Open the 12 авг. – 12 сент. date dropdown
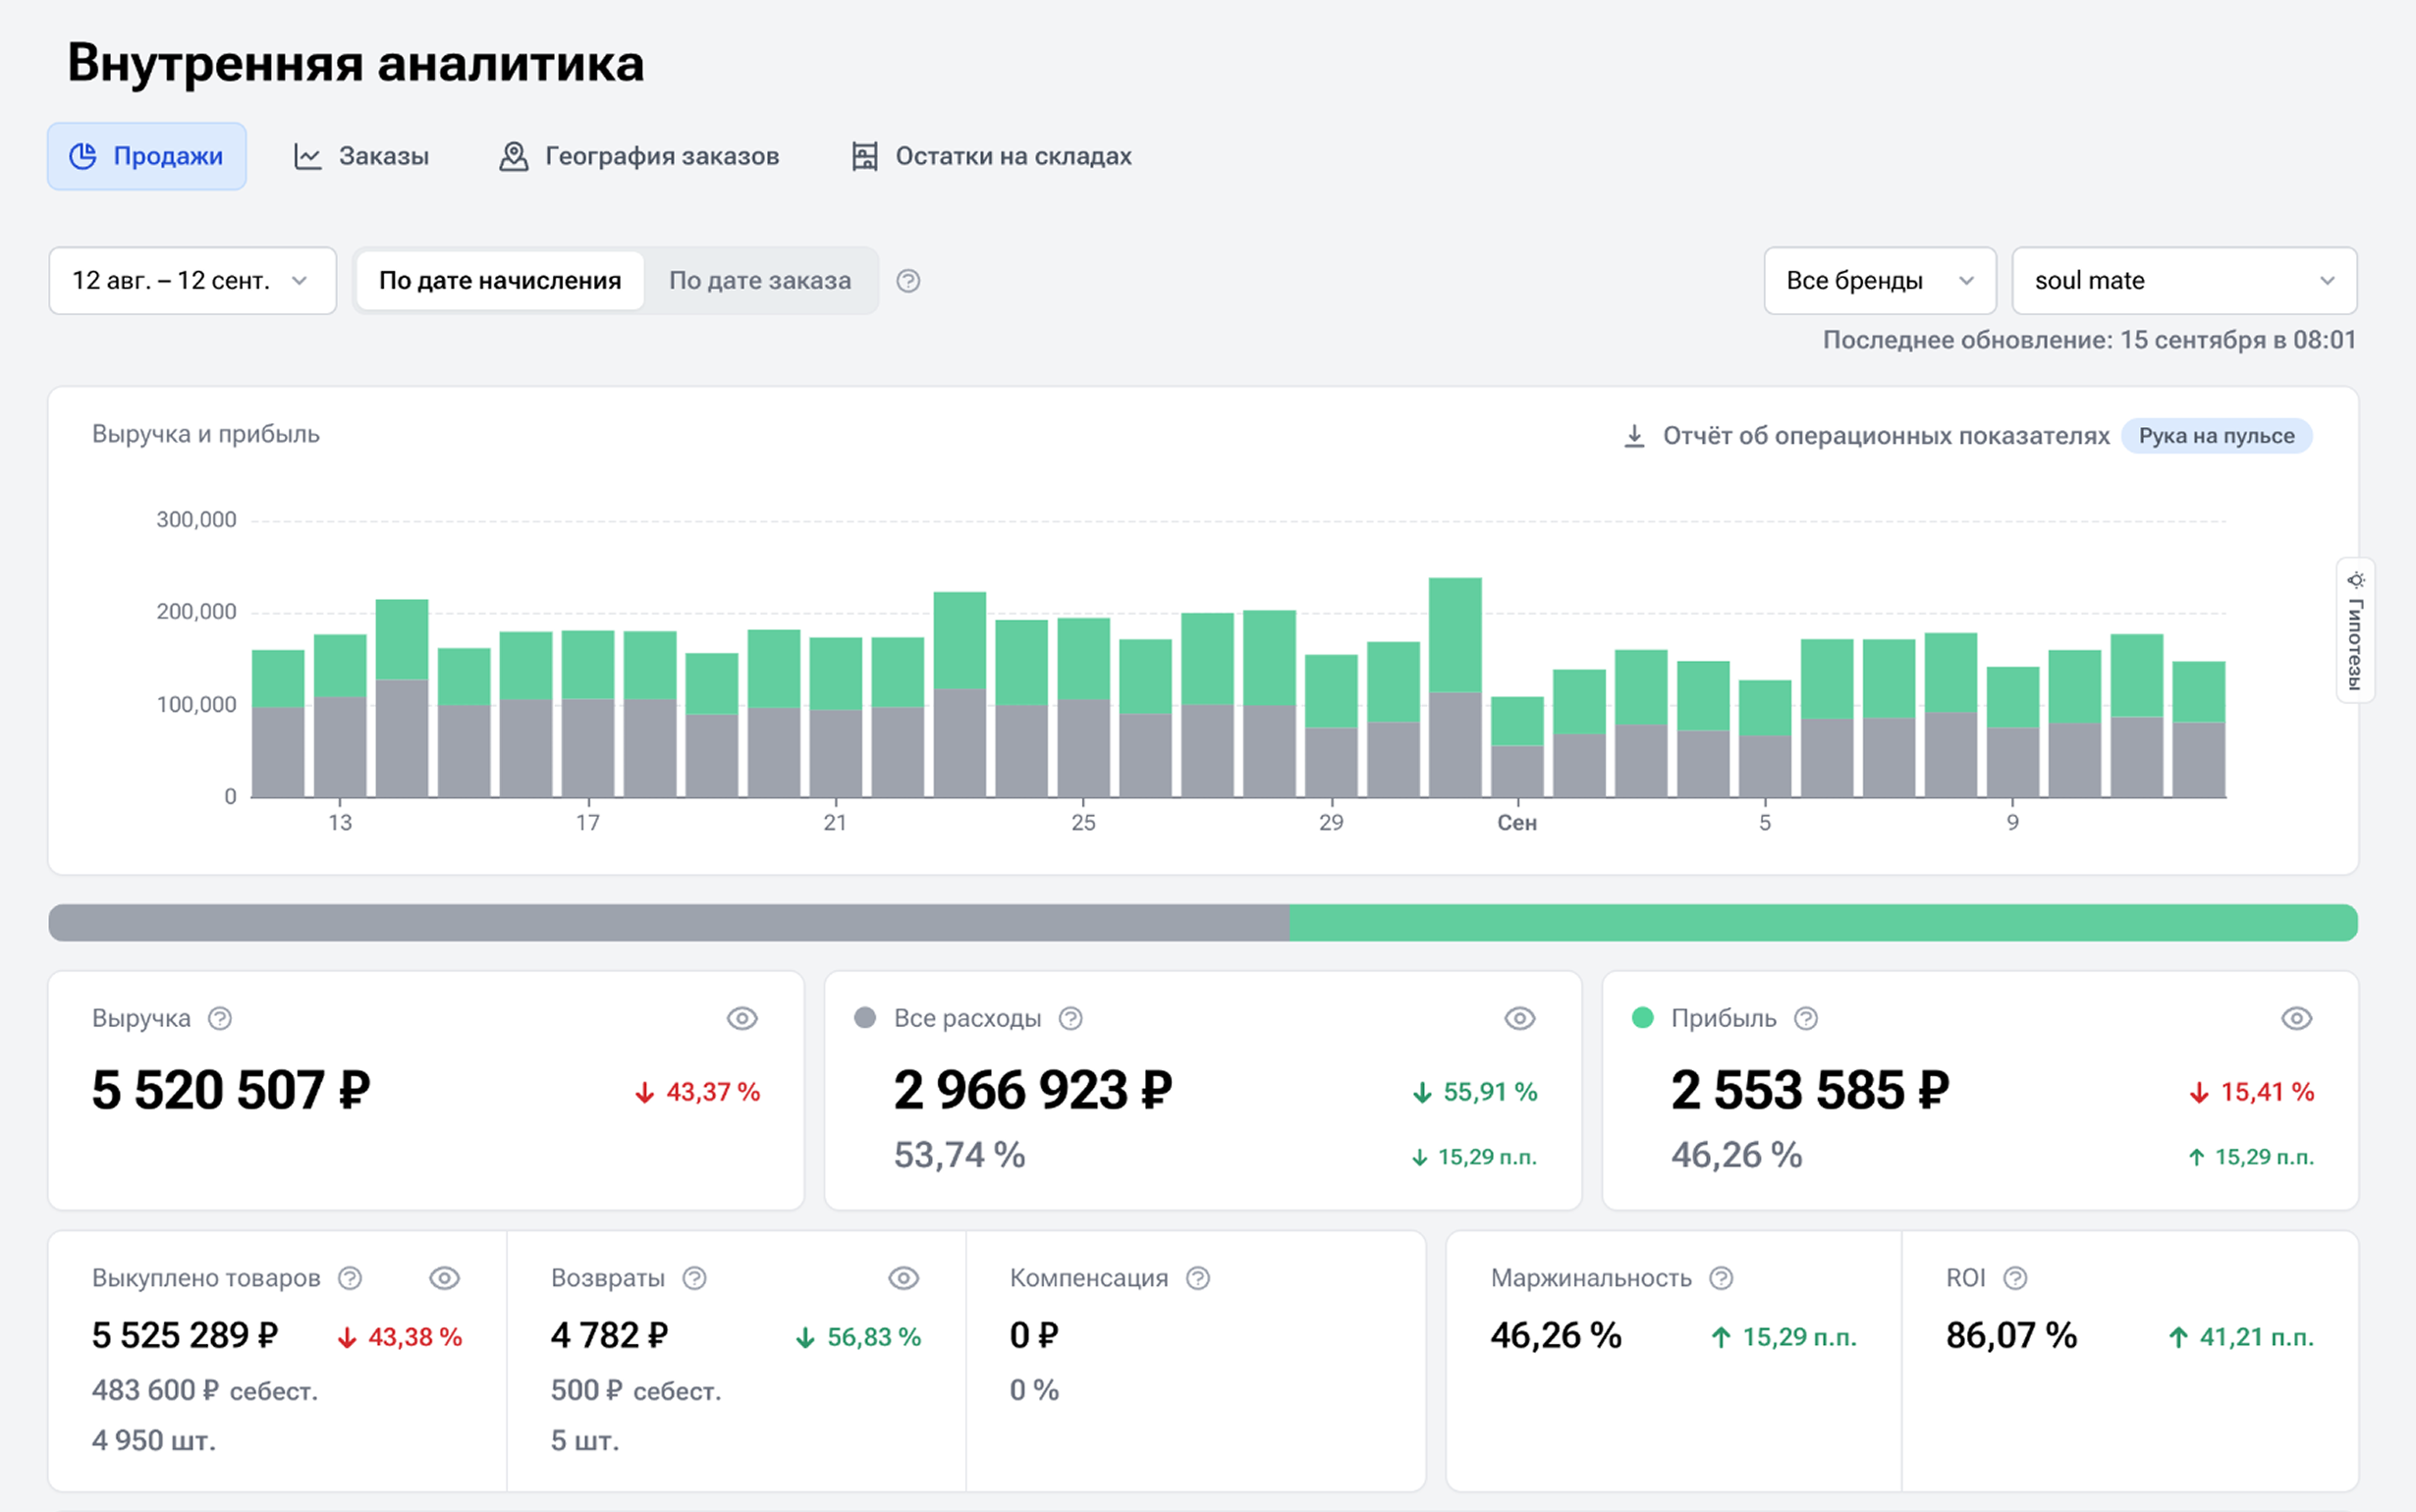The image size is (2416, 1512). coord(193,281)
